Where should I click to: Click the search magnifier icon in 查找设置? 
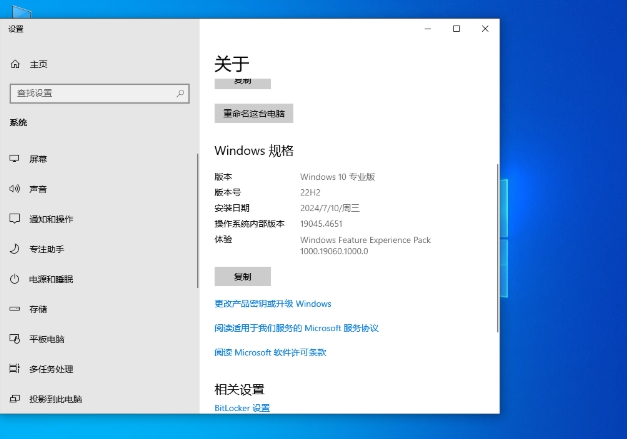tap(180, 93)
